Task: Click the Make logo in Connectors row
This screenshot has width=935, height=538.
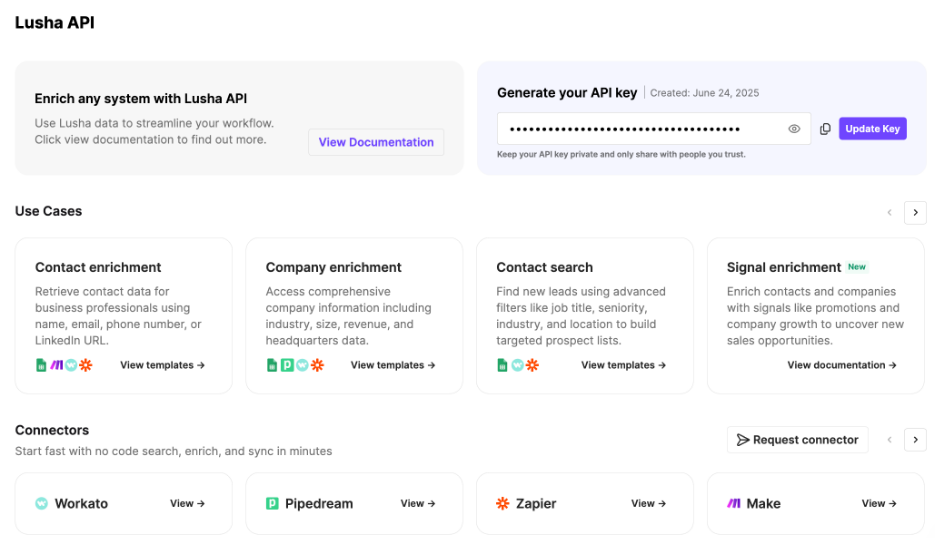Action: [x=733, y=503]
